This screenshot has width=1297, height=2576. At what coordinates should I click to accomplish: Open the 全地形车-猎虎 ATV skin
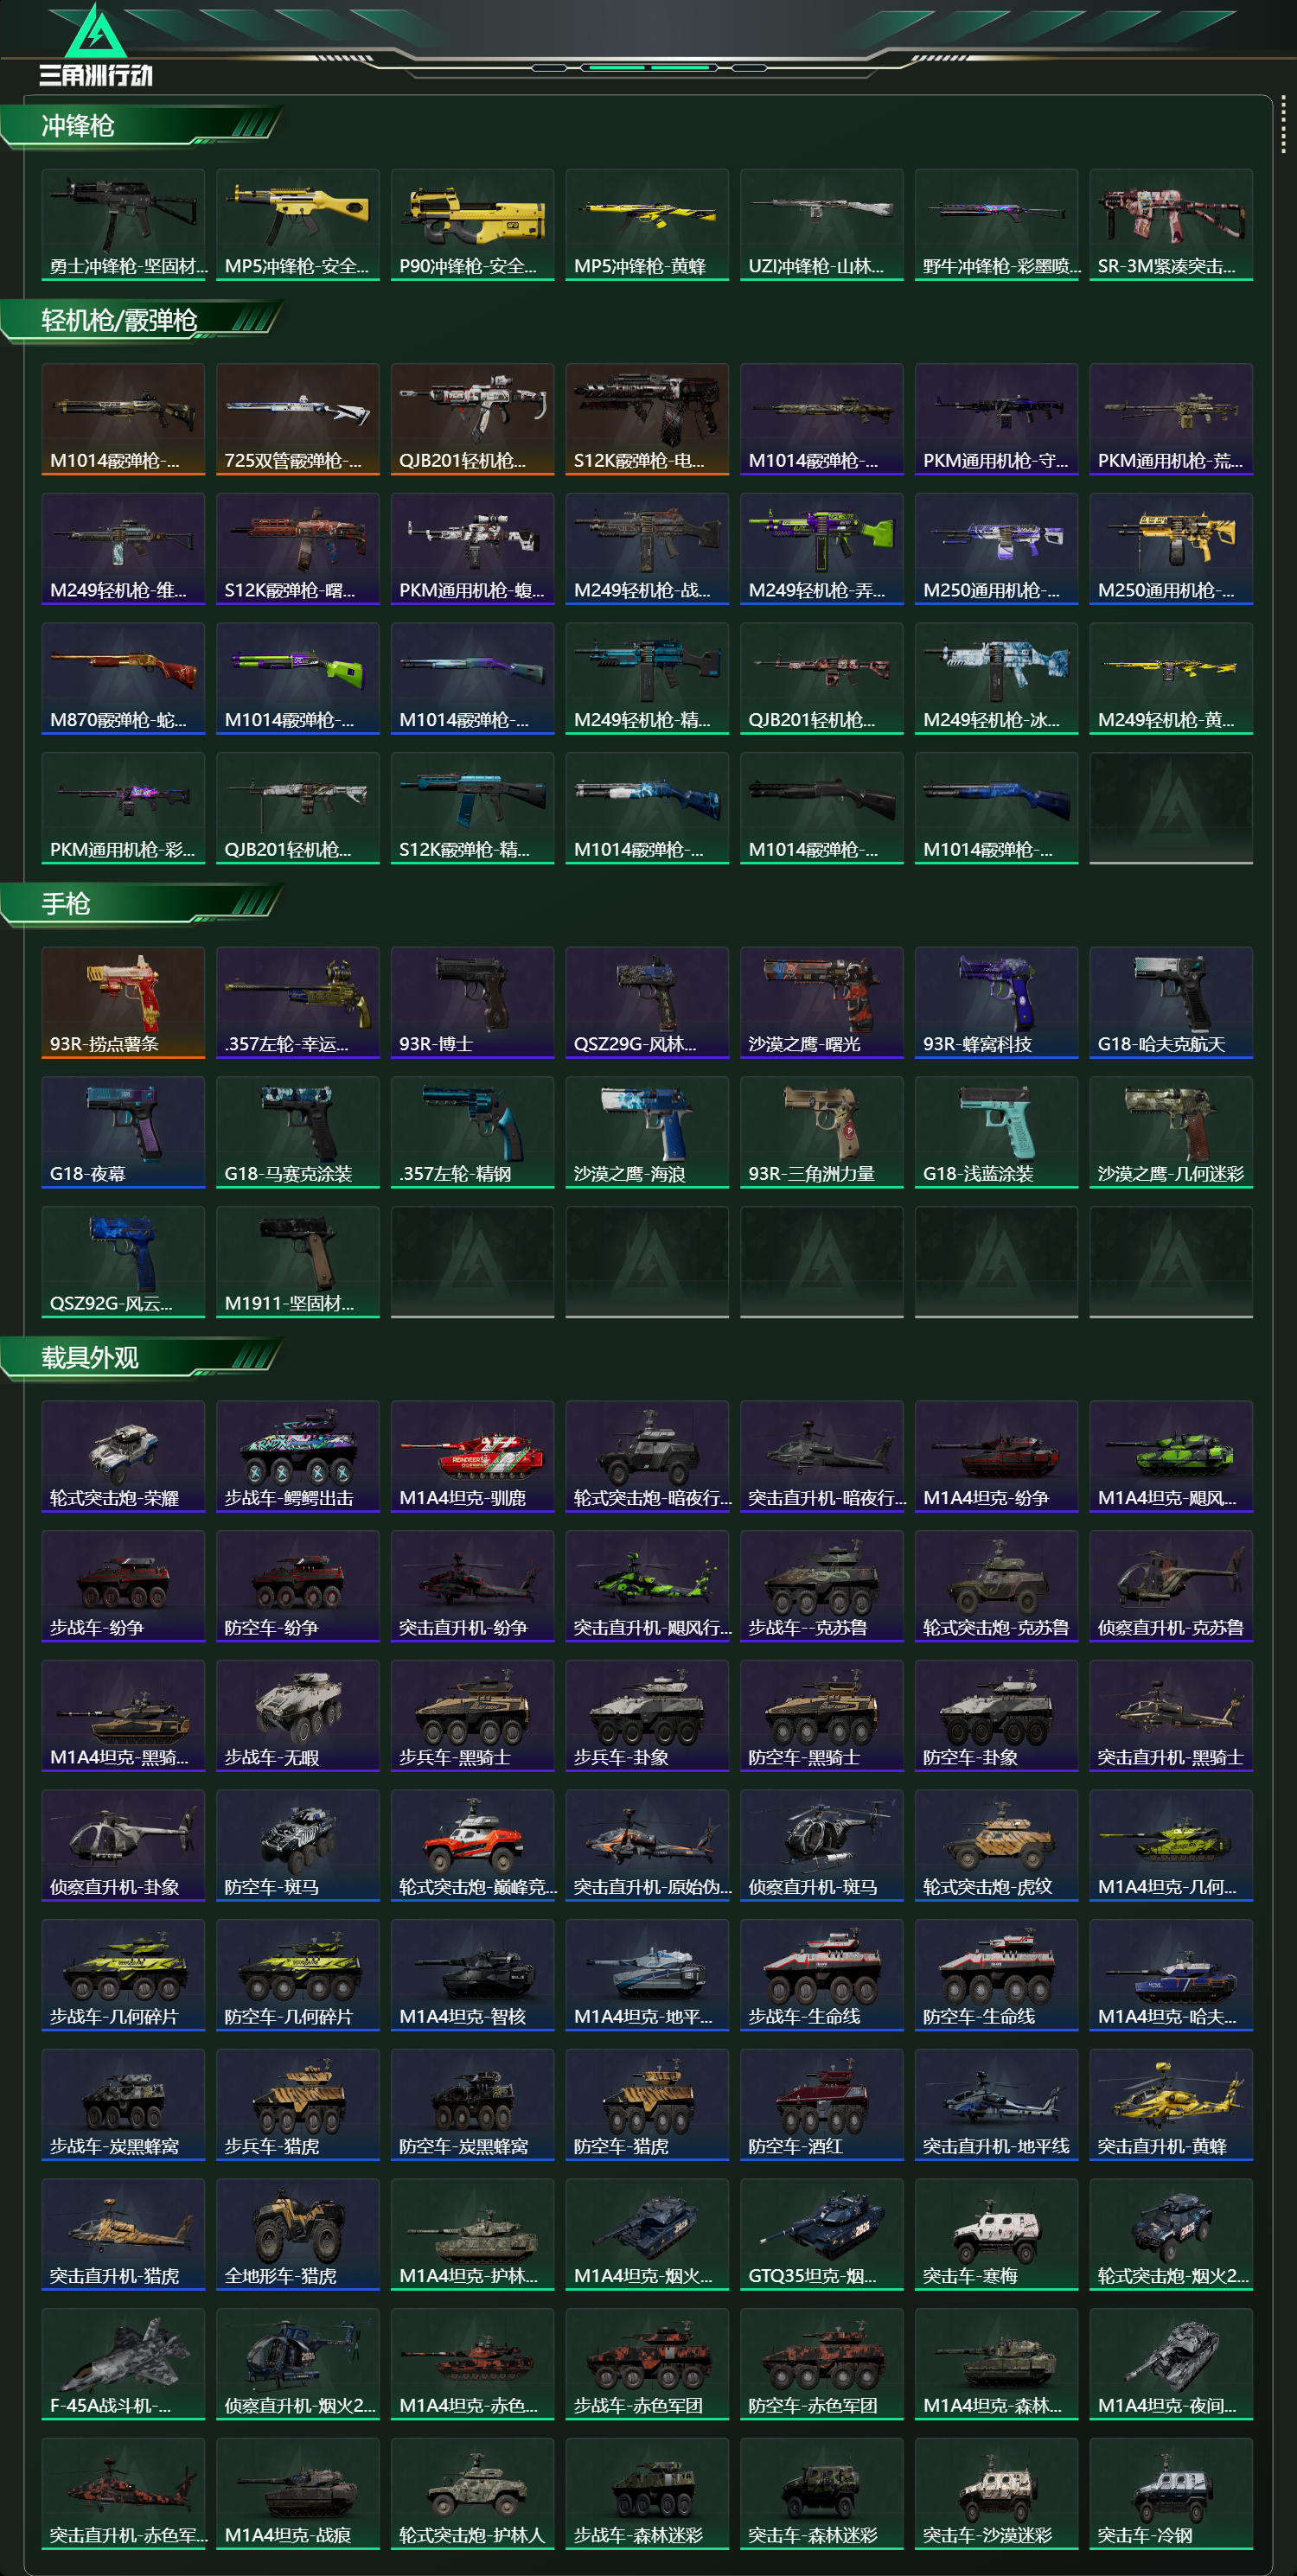pos(298,2234)
